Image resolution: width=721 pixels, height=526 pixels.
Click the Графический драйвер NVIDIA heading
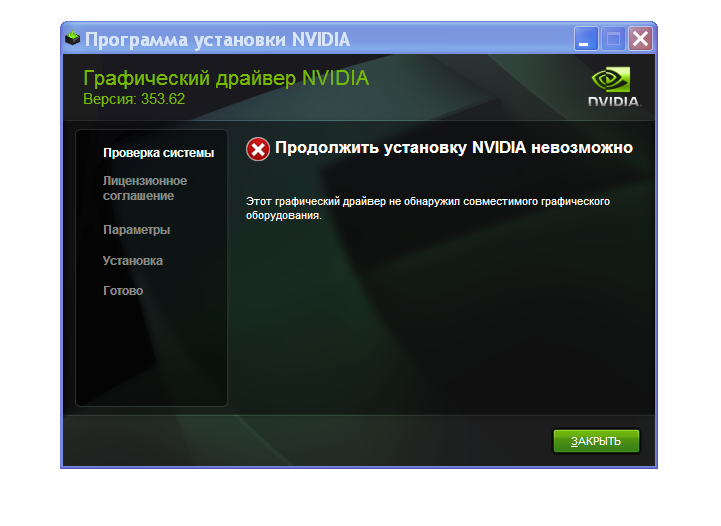click(226, 78)
